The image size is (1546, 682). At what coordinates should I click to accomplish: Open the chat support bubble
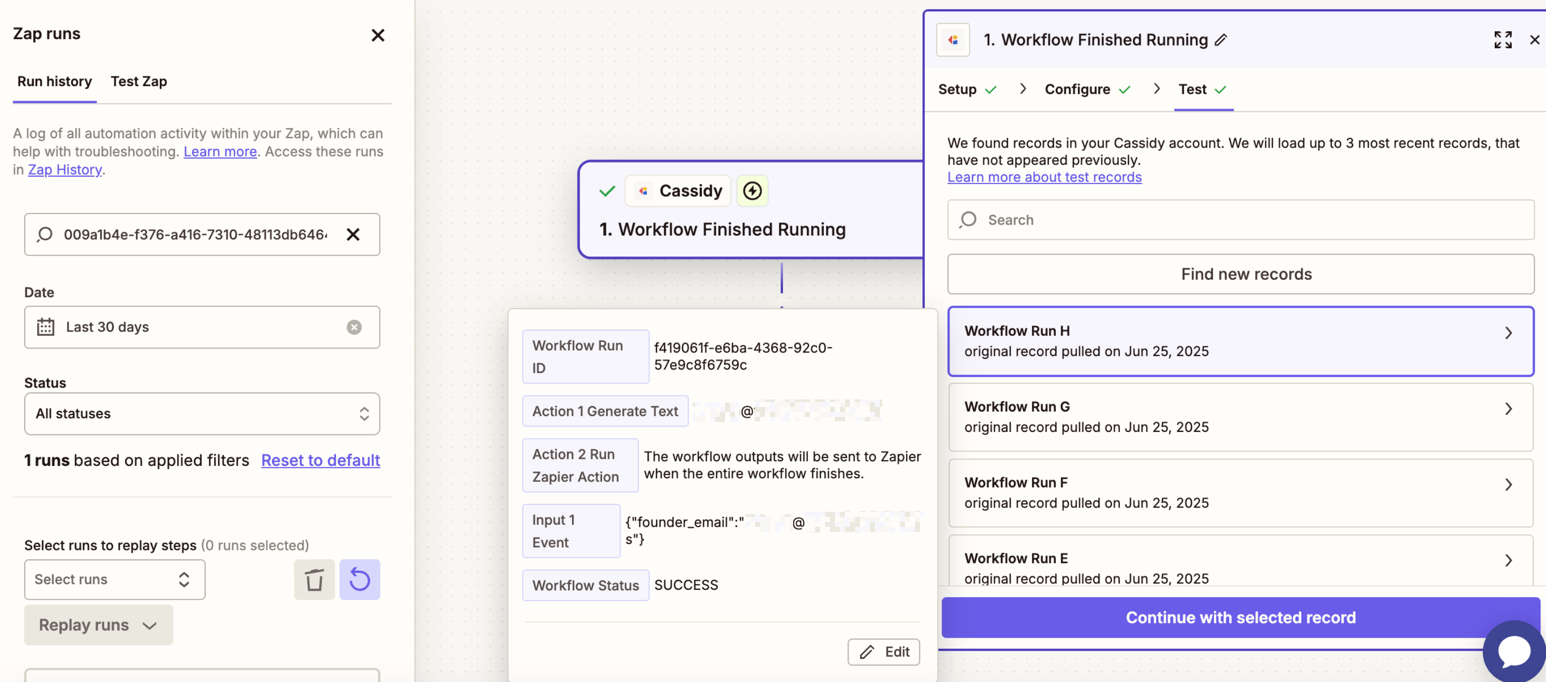(x=1514, y=651)
